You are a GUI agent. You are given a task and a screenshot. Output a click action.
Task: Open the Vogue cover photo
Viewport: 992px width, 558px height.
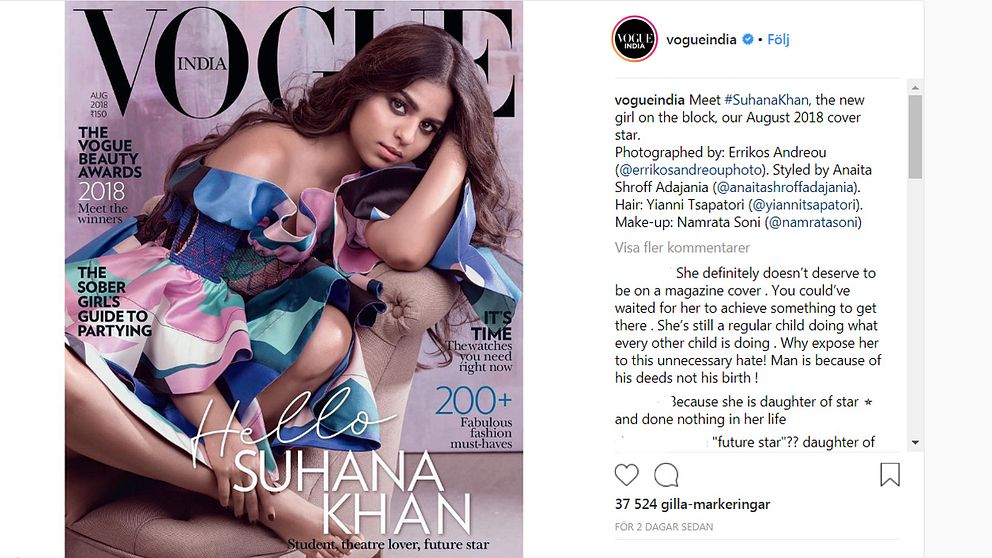tap(294, 279)
